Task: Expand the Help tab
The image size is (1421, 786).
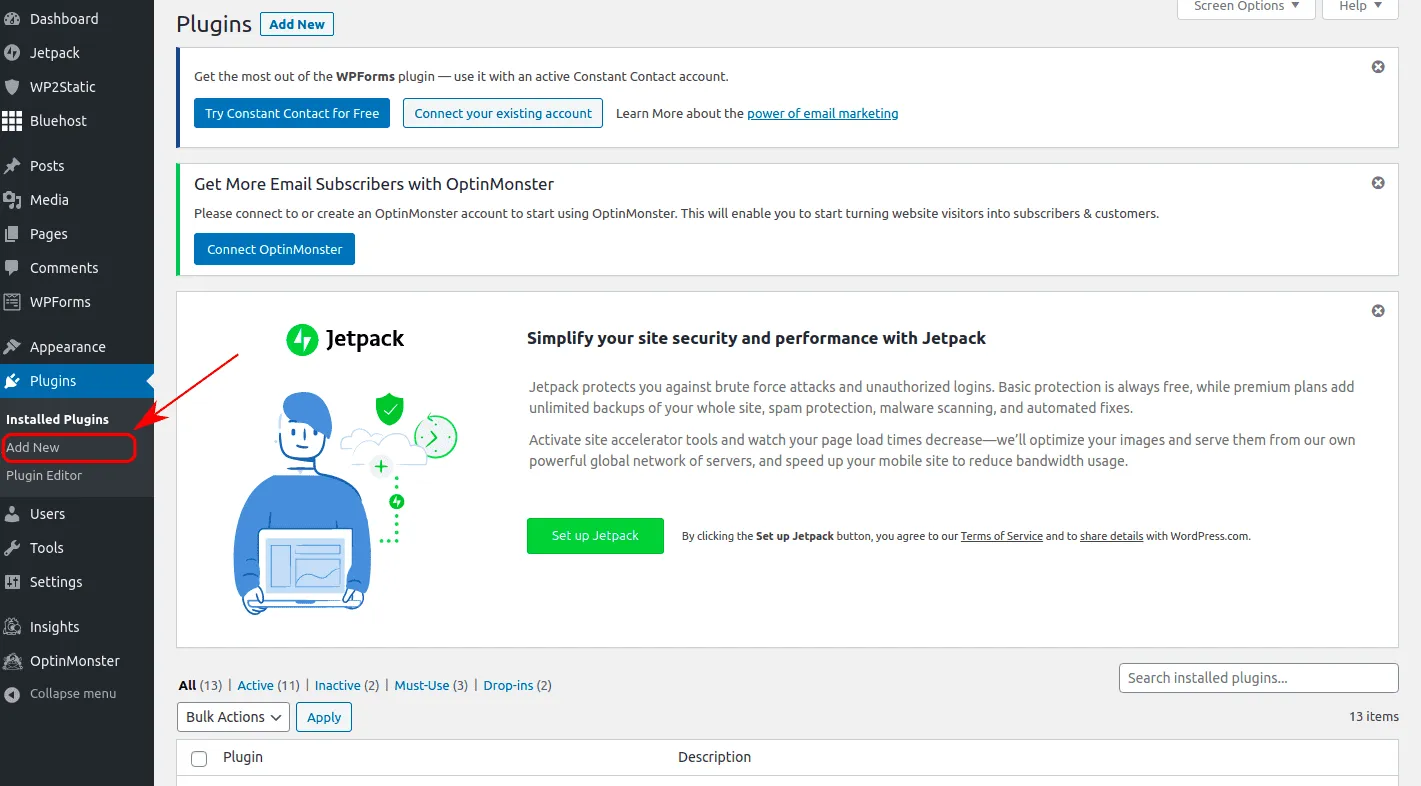Action: pyautogui.click(x=1360, y=7)
